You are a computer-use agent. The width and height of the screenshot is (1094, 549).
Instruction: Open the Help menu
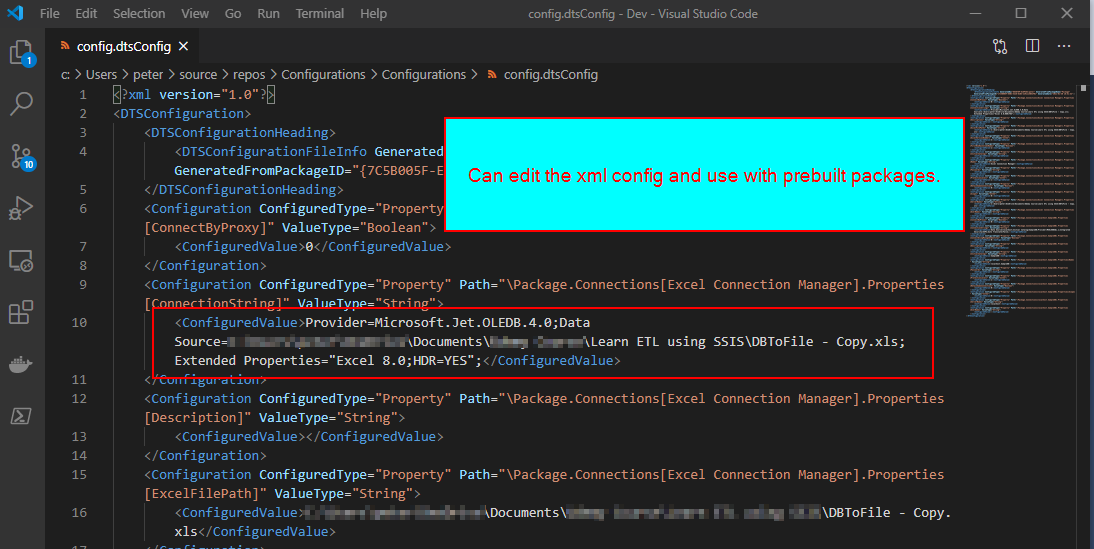pyautogui.click(x=373, y=13)
